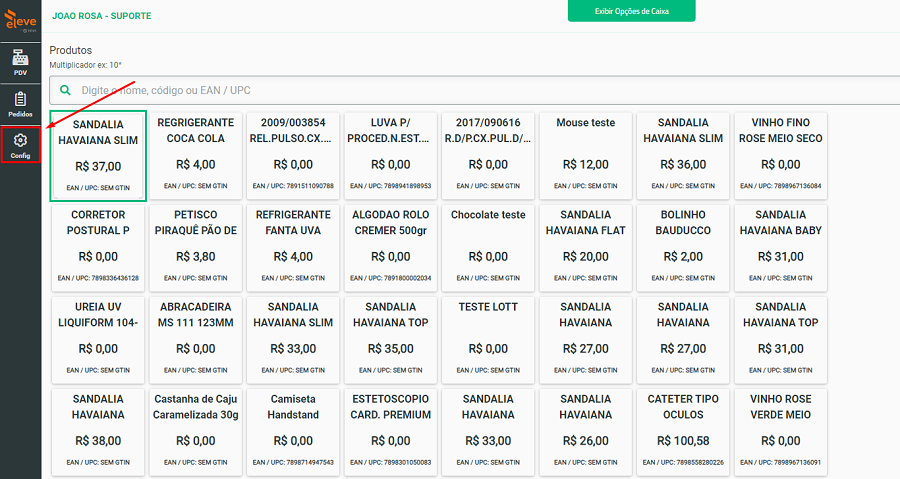Select the TESTE LOTT product card
The height and width of the screenshot is (479, 900).
[488, 339]
